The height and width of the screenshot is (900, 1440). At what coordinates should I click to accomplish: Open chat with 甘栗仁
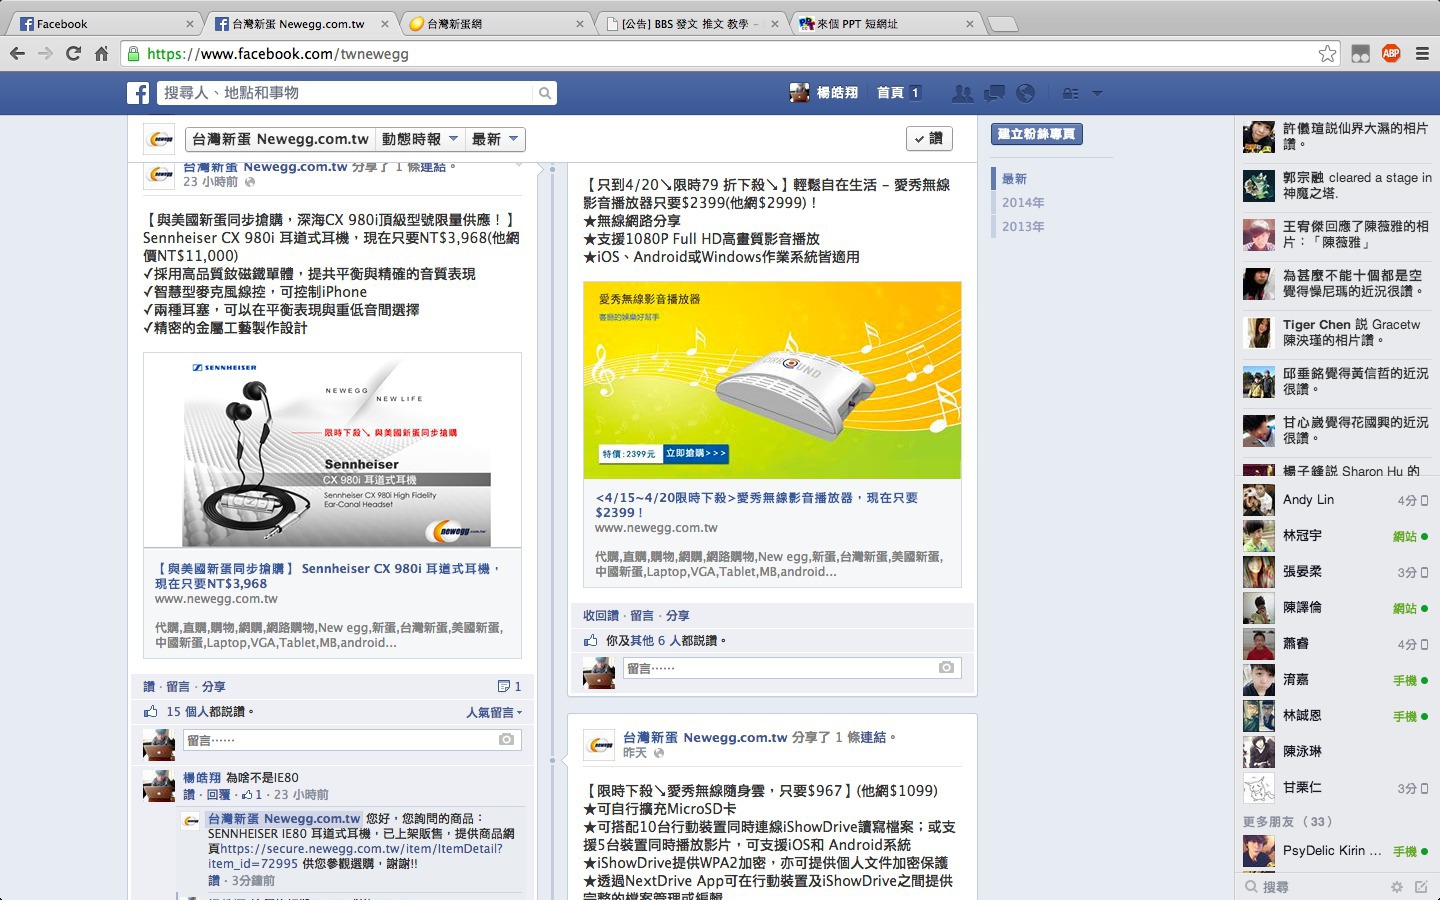1336,788
